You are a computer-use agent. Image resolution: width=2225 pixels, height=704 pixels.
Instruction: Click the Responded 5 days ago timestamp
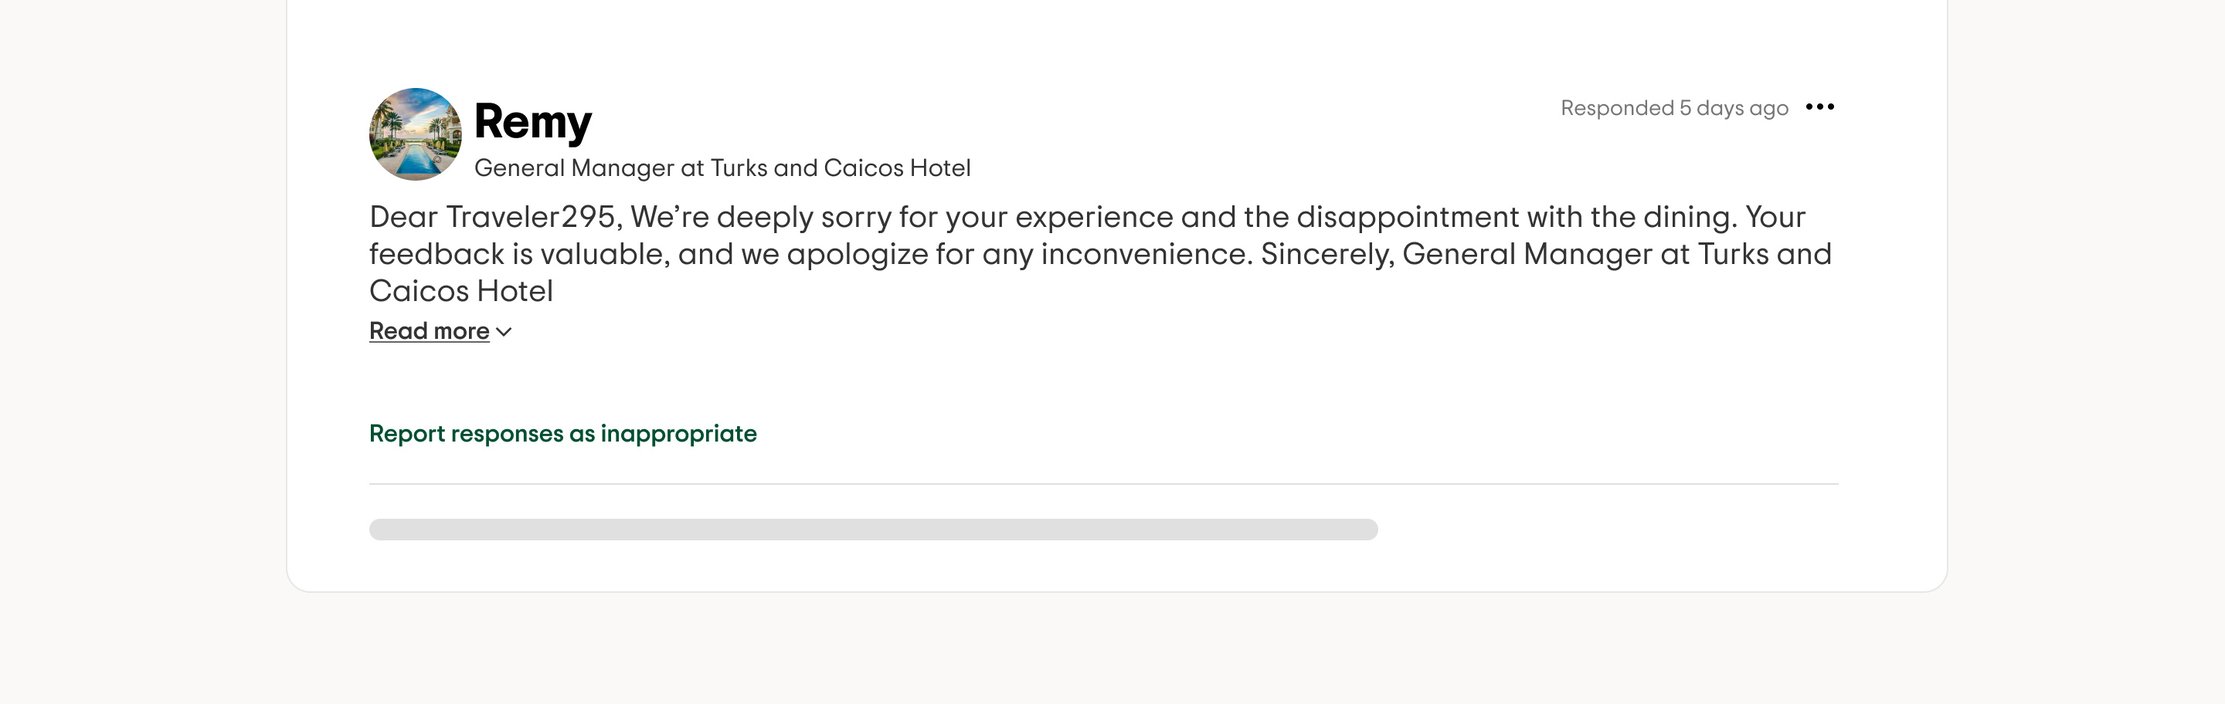coord(1676,107)
